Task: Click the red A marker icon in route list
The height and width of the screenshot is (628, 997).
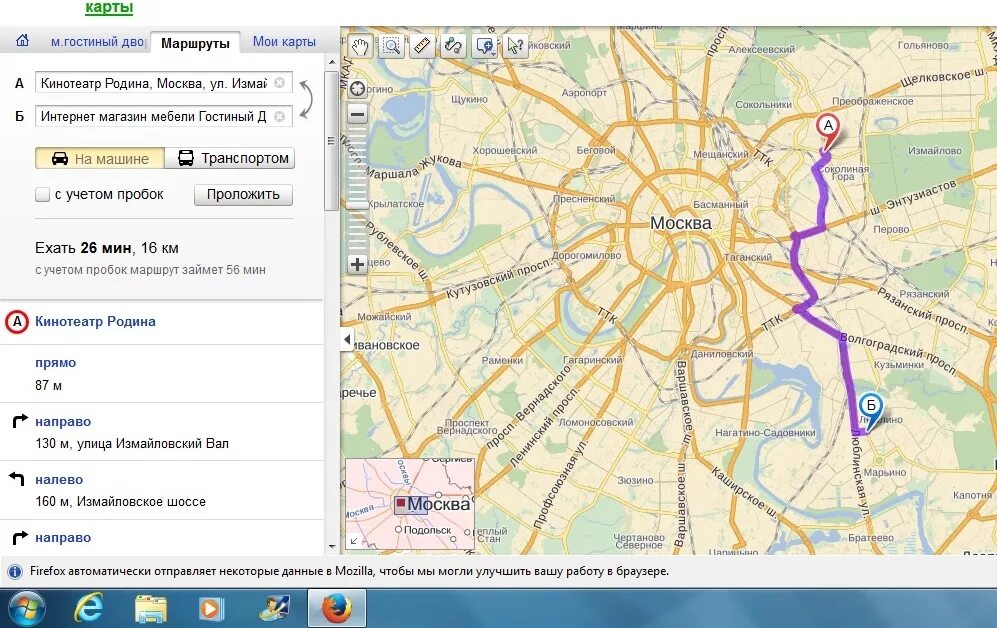Action: [17, 322]
